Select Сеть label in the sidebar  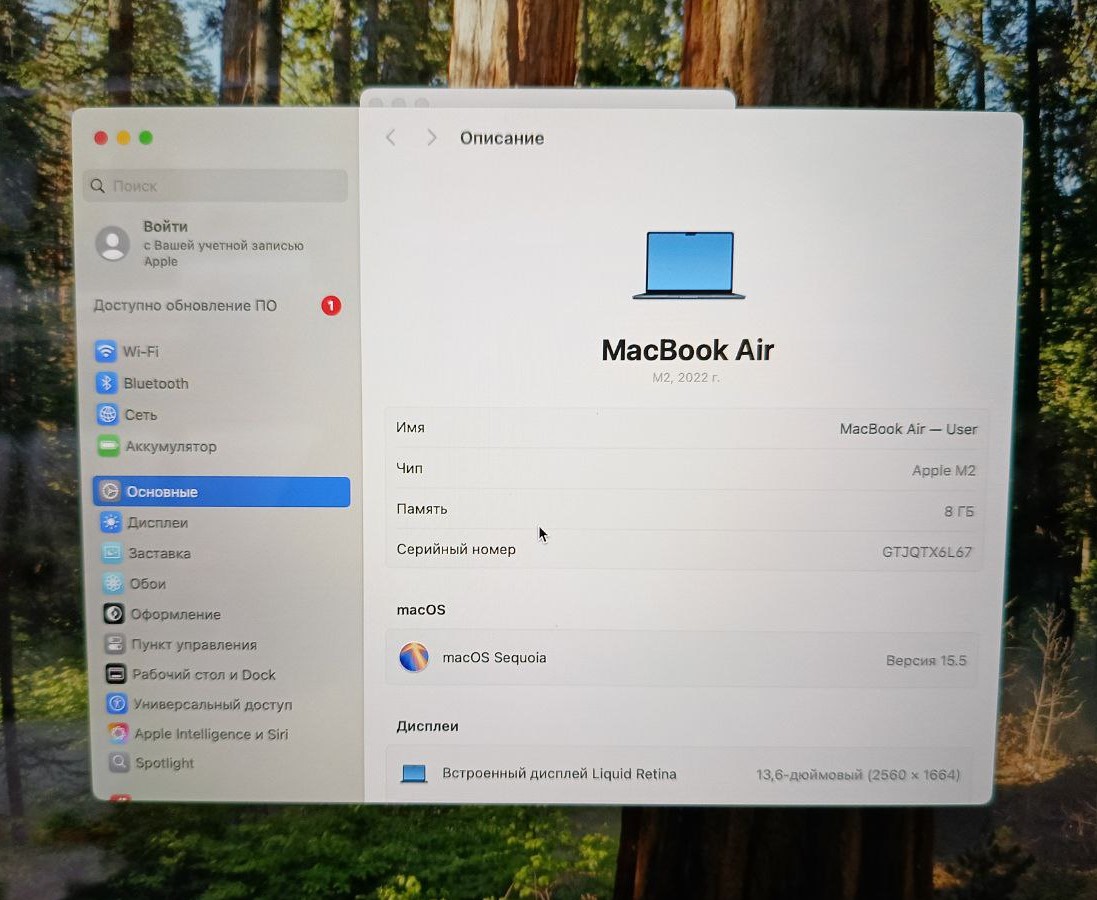point(141,415)
